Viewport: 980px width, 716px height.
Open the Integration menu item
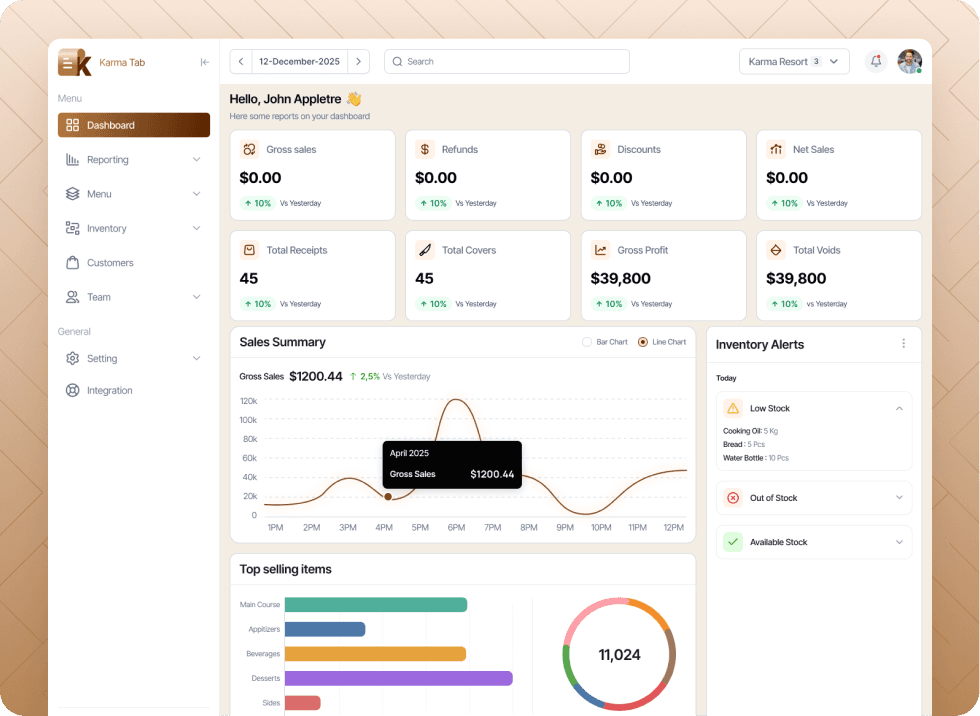[134, 390]
